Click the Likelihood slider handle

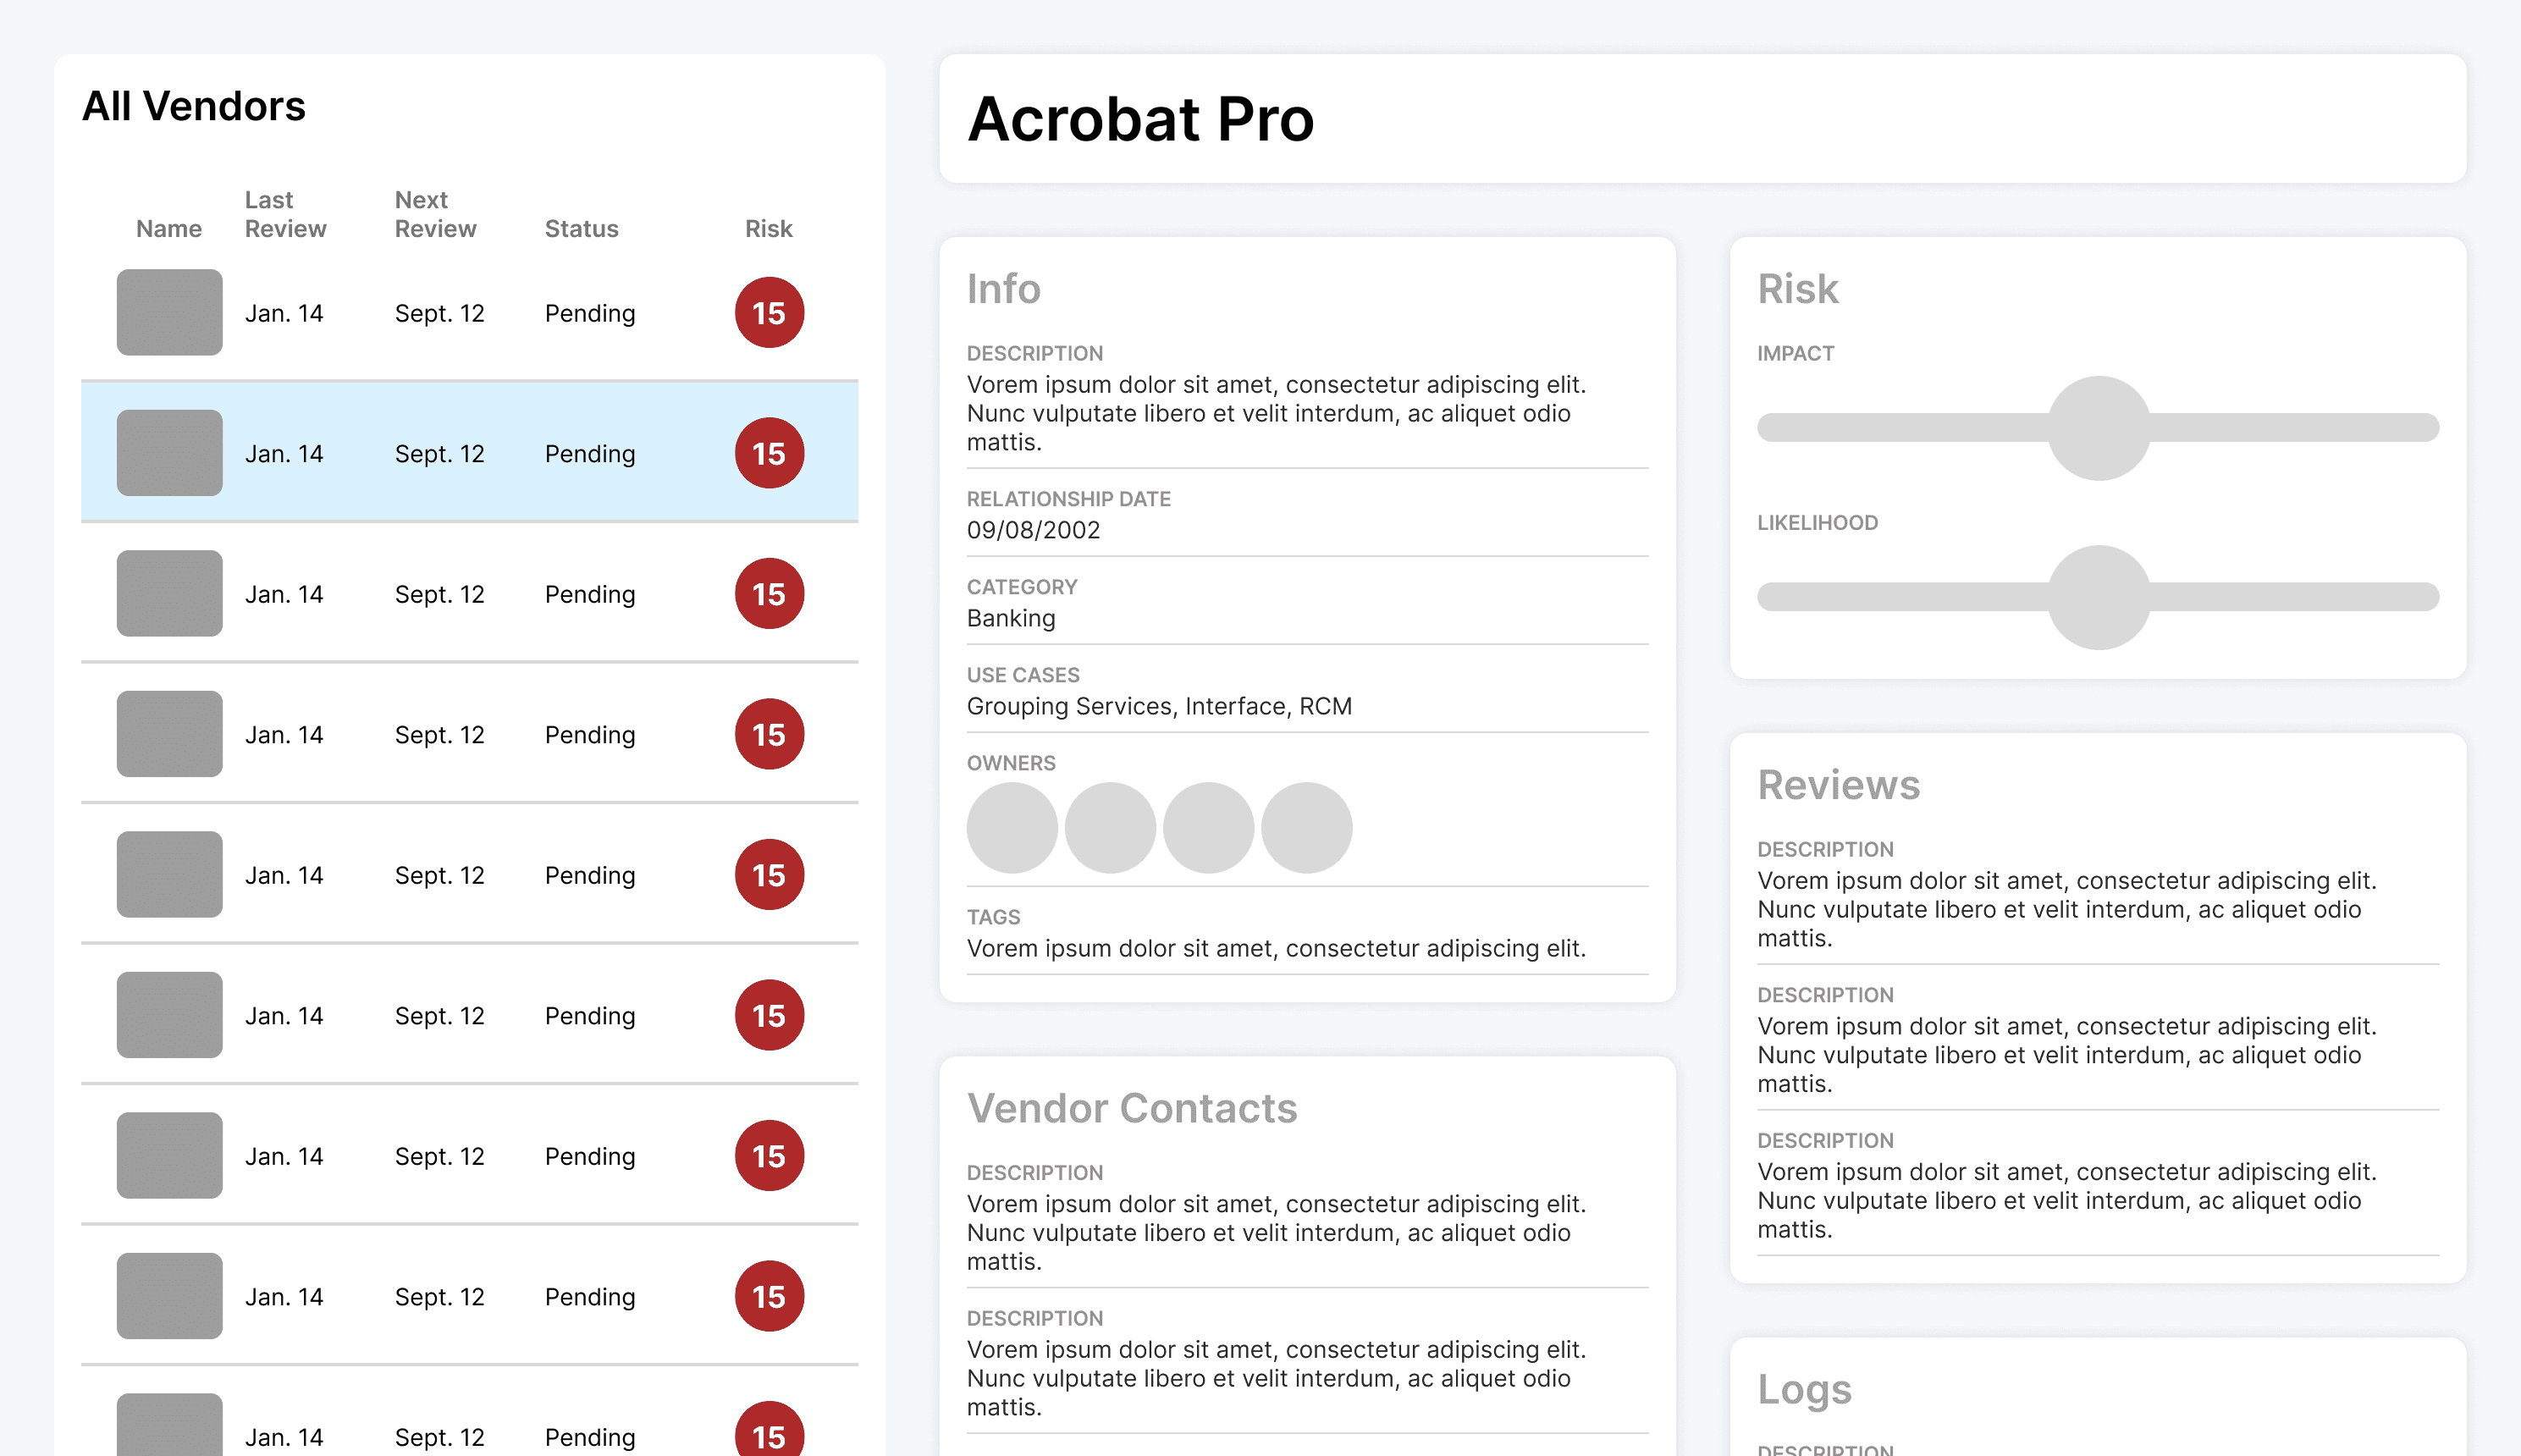(2098, 597)
